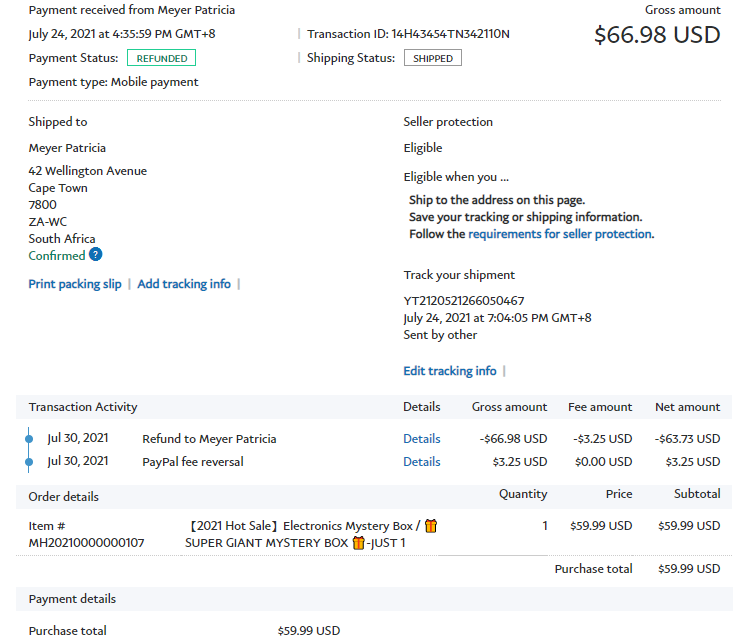This screenshot has width=741, height=640.
Task: Click the gift icon after Electronics Mystery Box
Action: pyautogui.click(x=431, y=526)
